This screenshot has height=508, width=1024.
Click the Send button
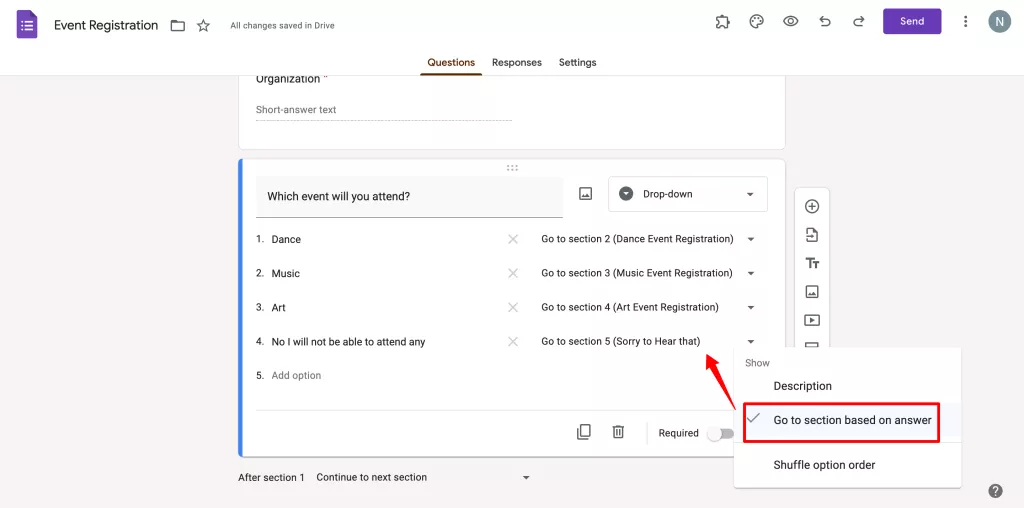[912, 22]
